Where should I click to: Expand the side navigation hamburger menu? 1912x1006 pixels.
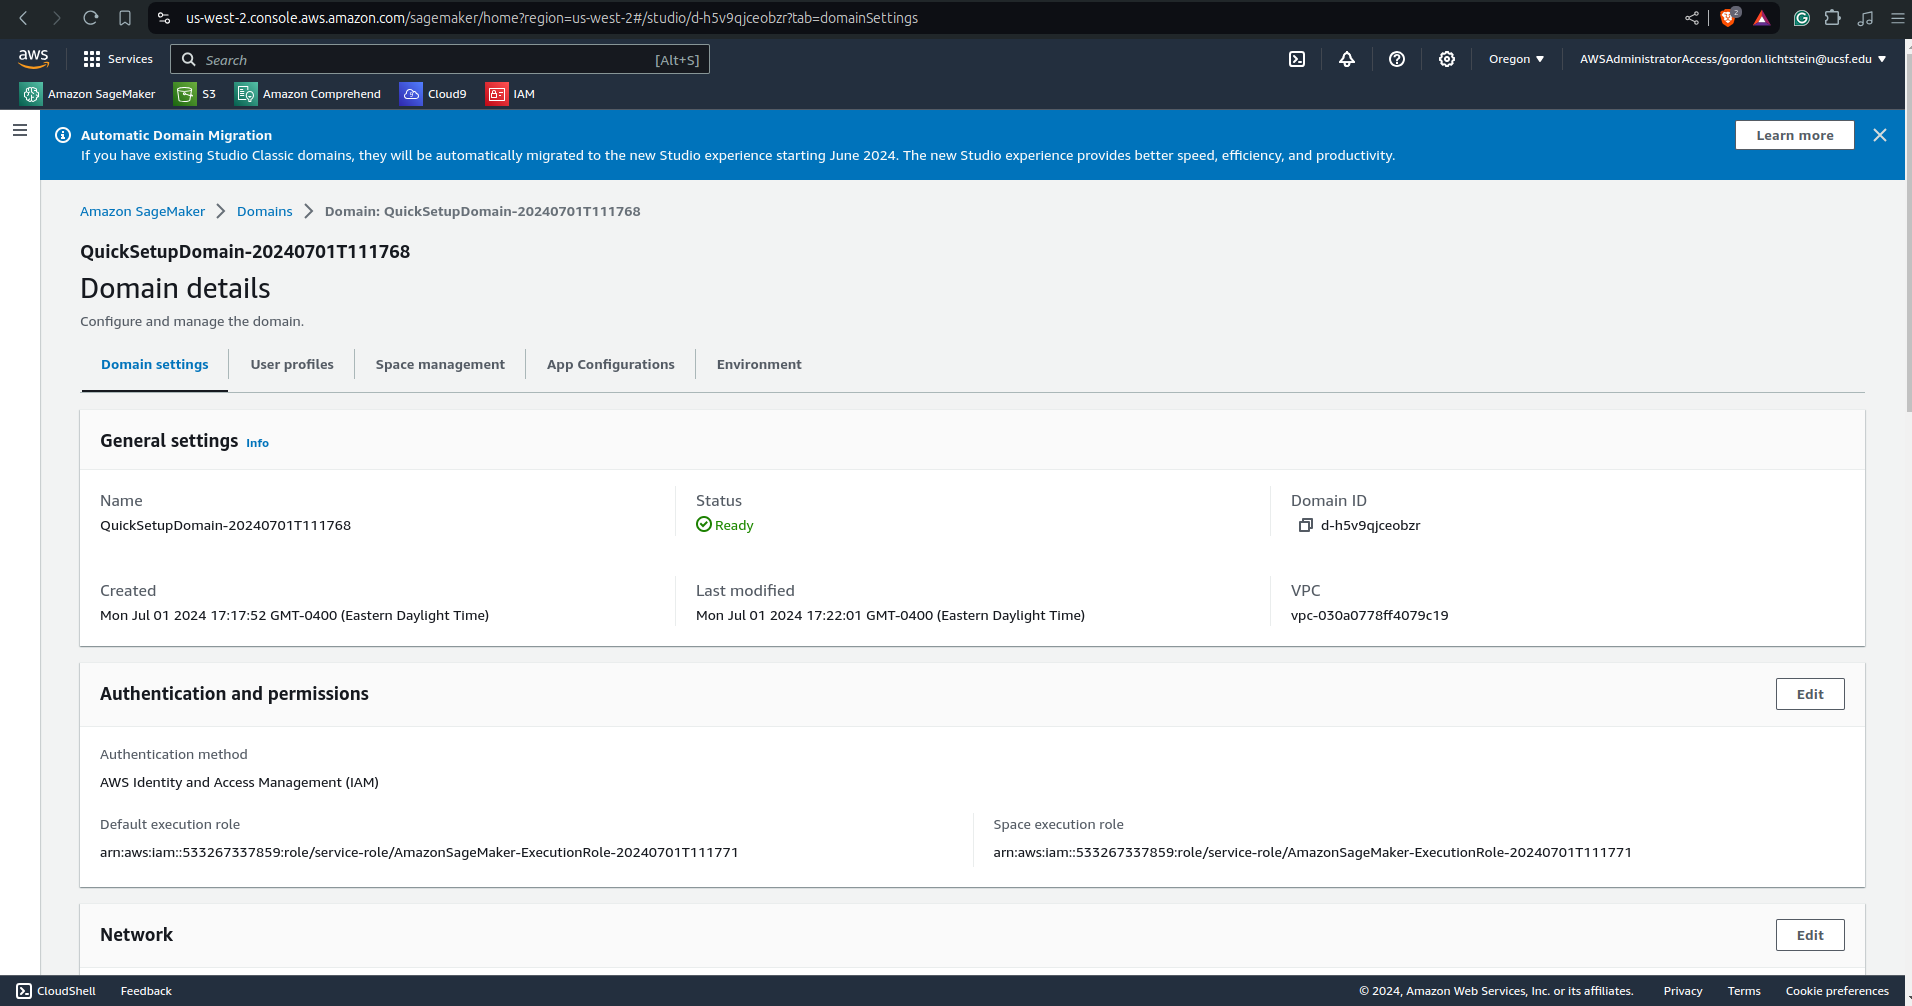20,130
